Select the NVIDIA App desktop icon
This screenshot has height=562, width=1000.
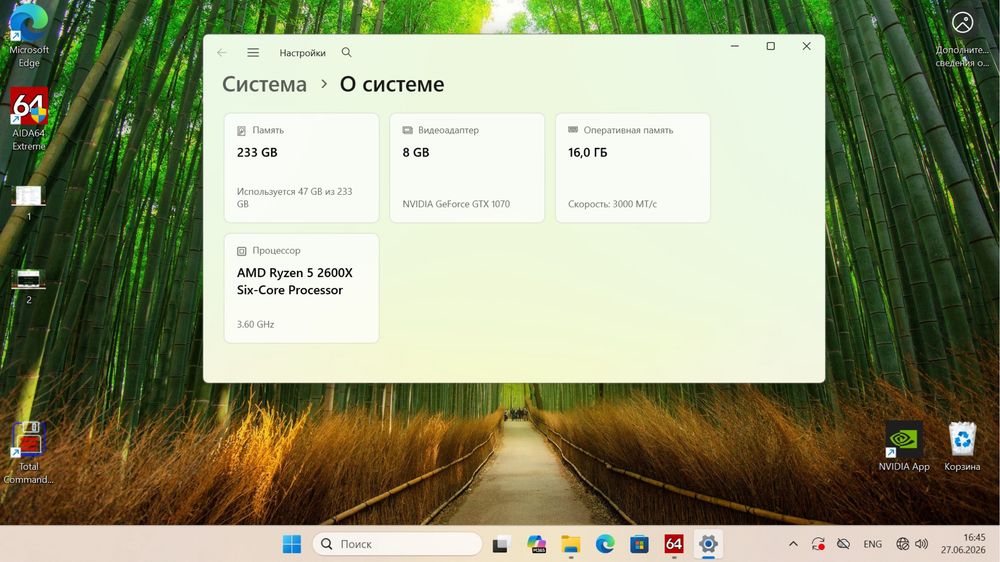point(904,447)
